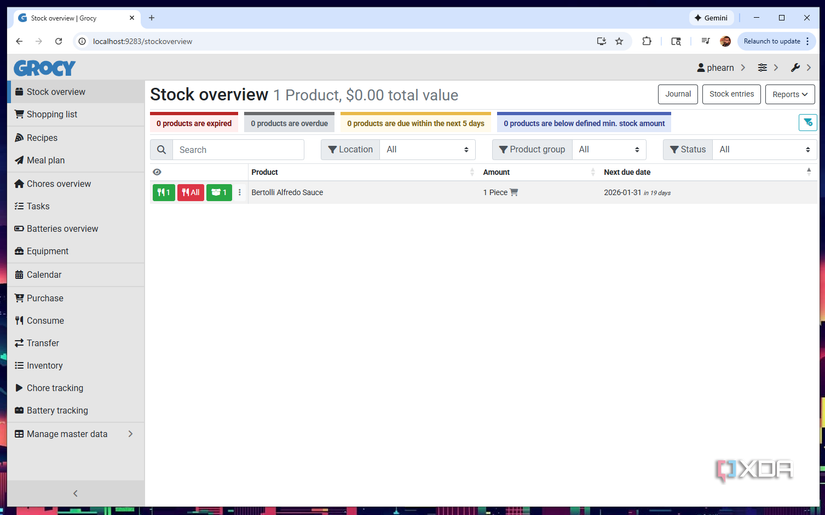Open more actions menu for Bertolli row
Viewport: 825px width, 515px height.
point(240,193)
